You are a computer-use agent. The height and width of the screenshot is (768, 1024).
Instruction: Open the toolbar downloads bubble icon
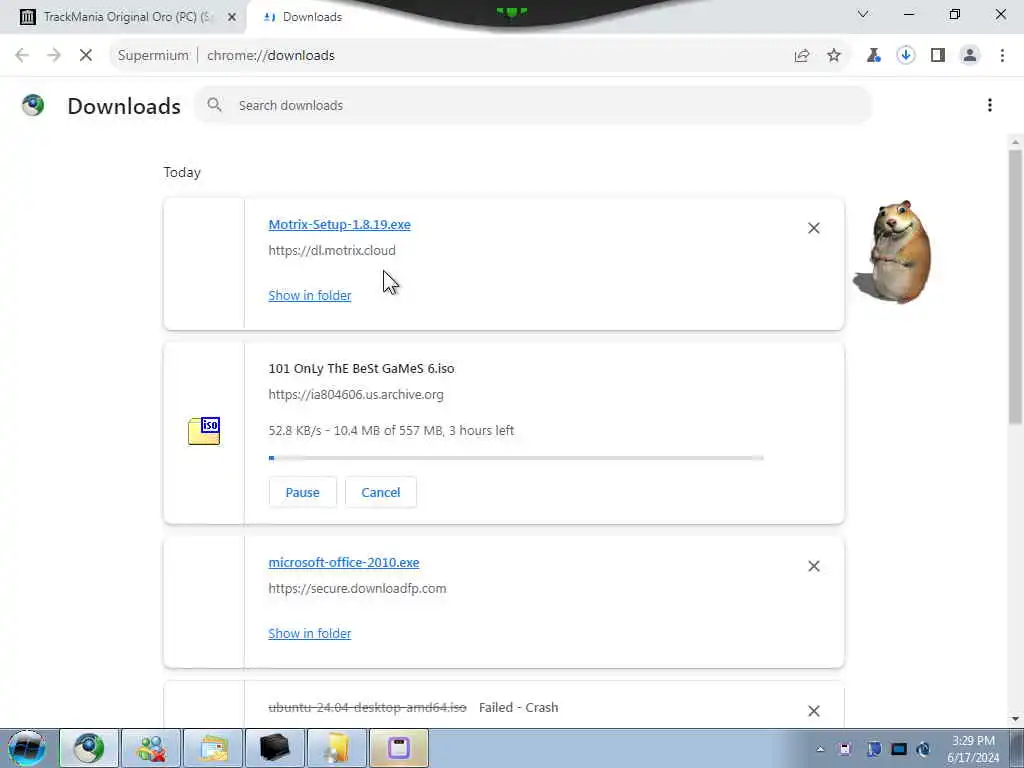point(905,56)
